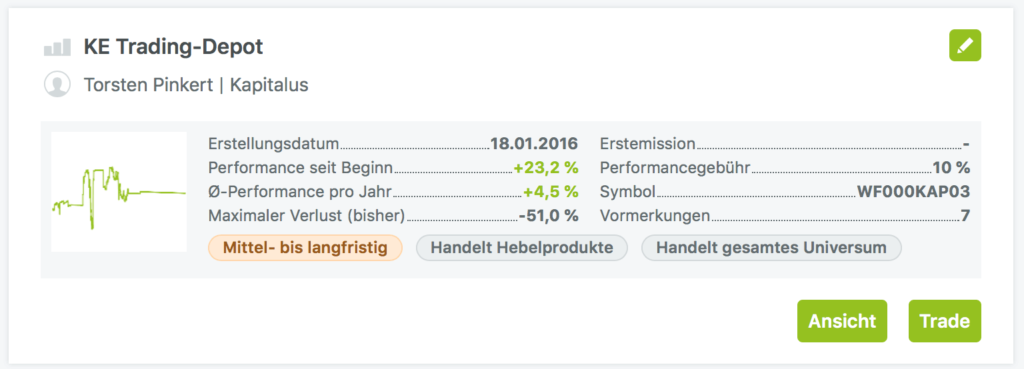Click the symbol WF000KAP03

click(914, 192)
